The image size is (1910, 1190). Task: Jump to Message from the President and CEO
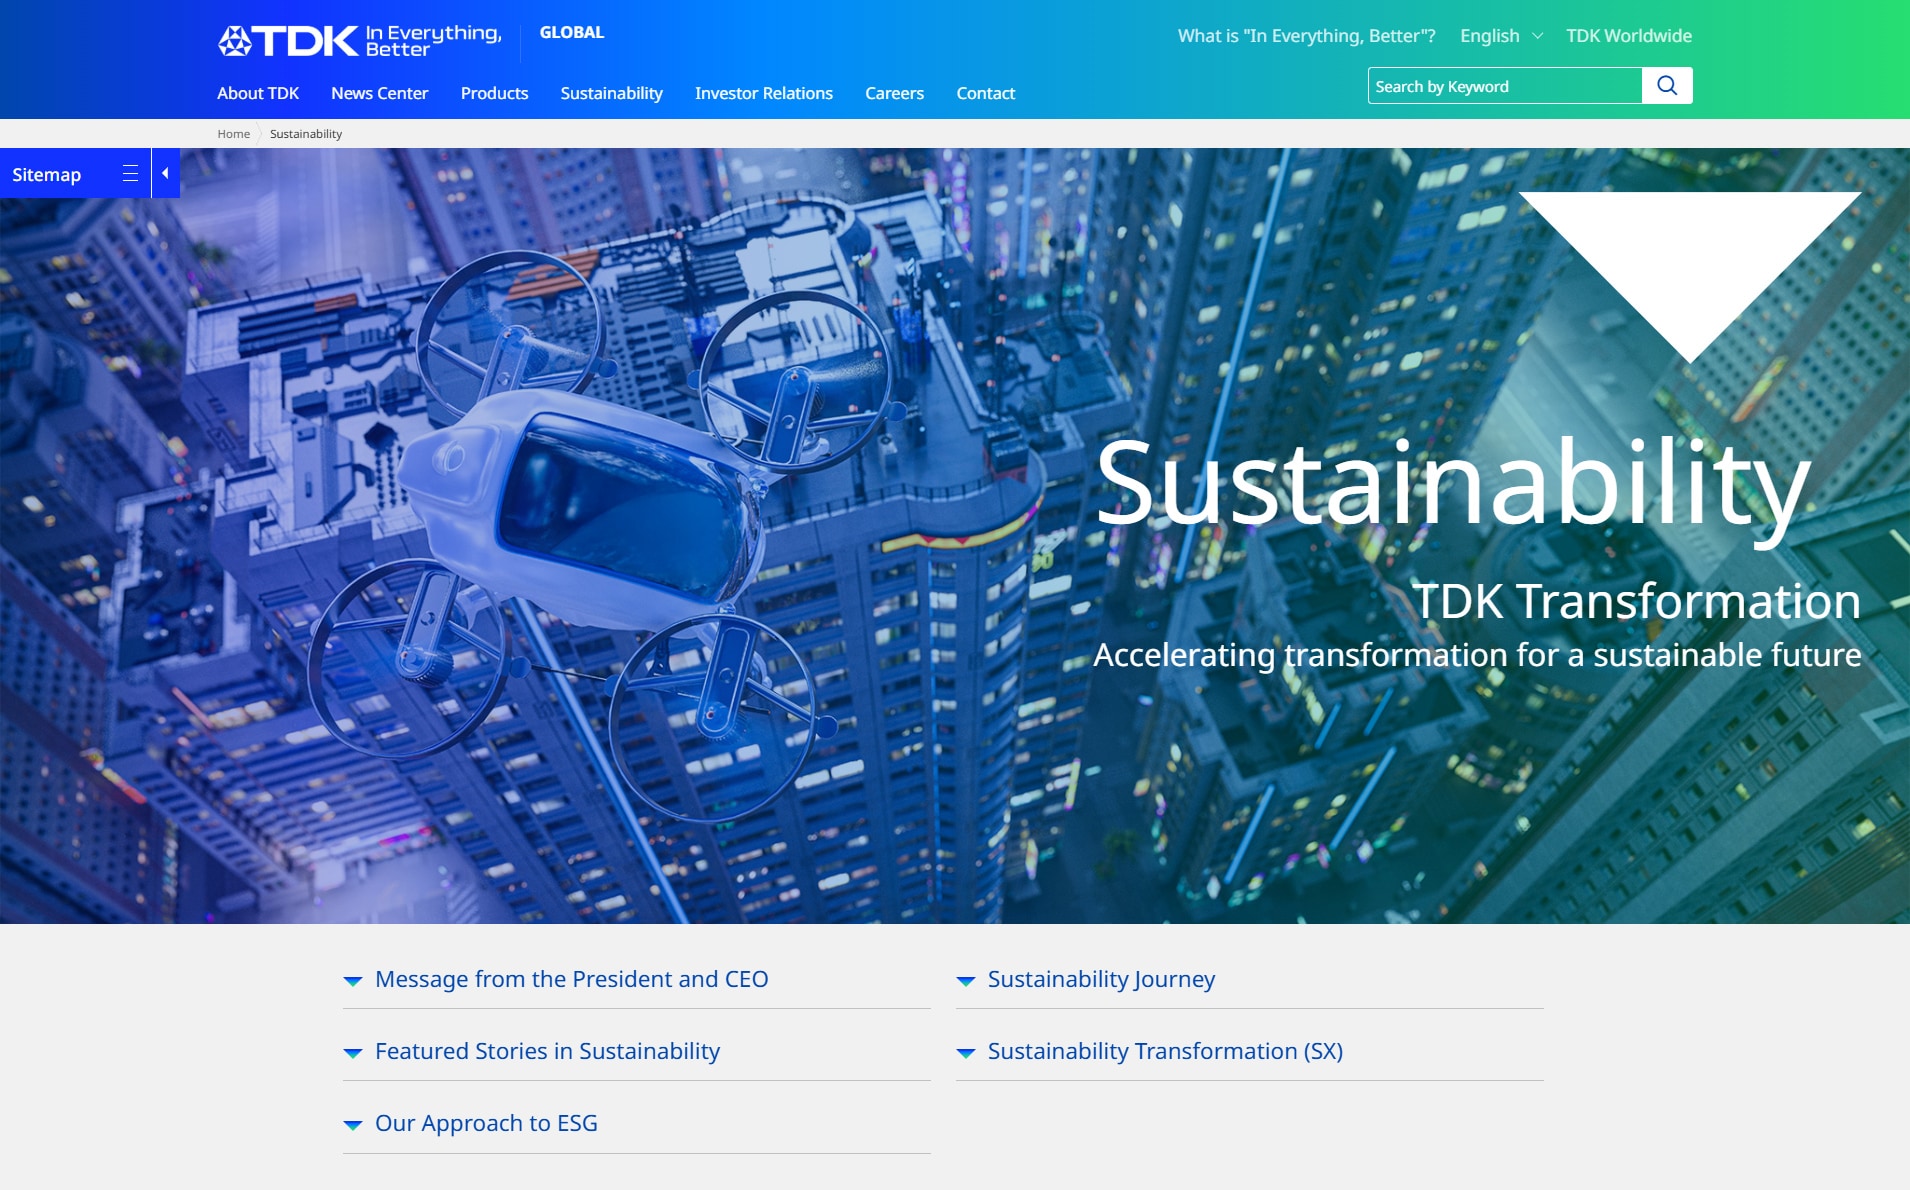coord(572,979)
